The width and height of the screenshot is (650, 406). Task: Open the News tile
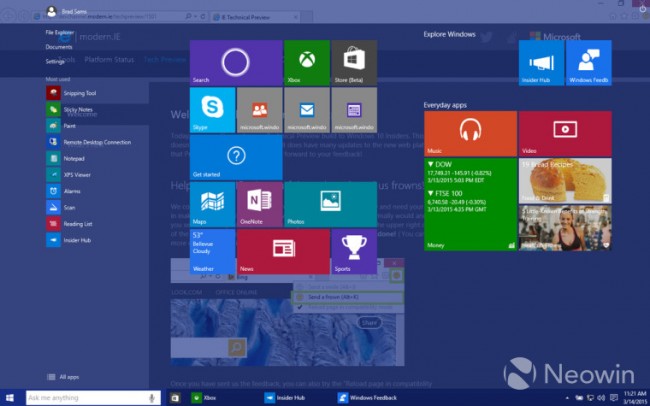(283, 252)
